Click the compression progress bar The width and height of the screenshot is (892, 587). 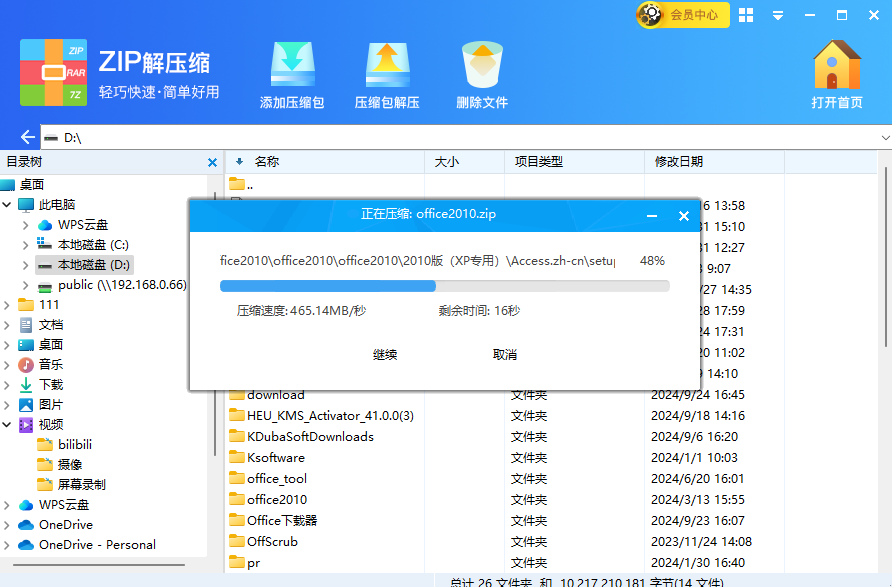tap(444, 286)
